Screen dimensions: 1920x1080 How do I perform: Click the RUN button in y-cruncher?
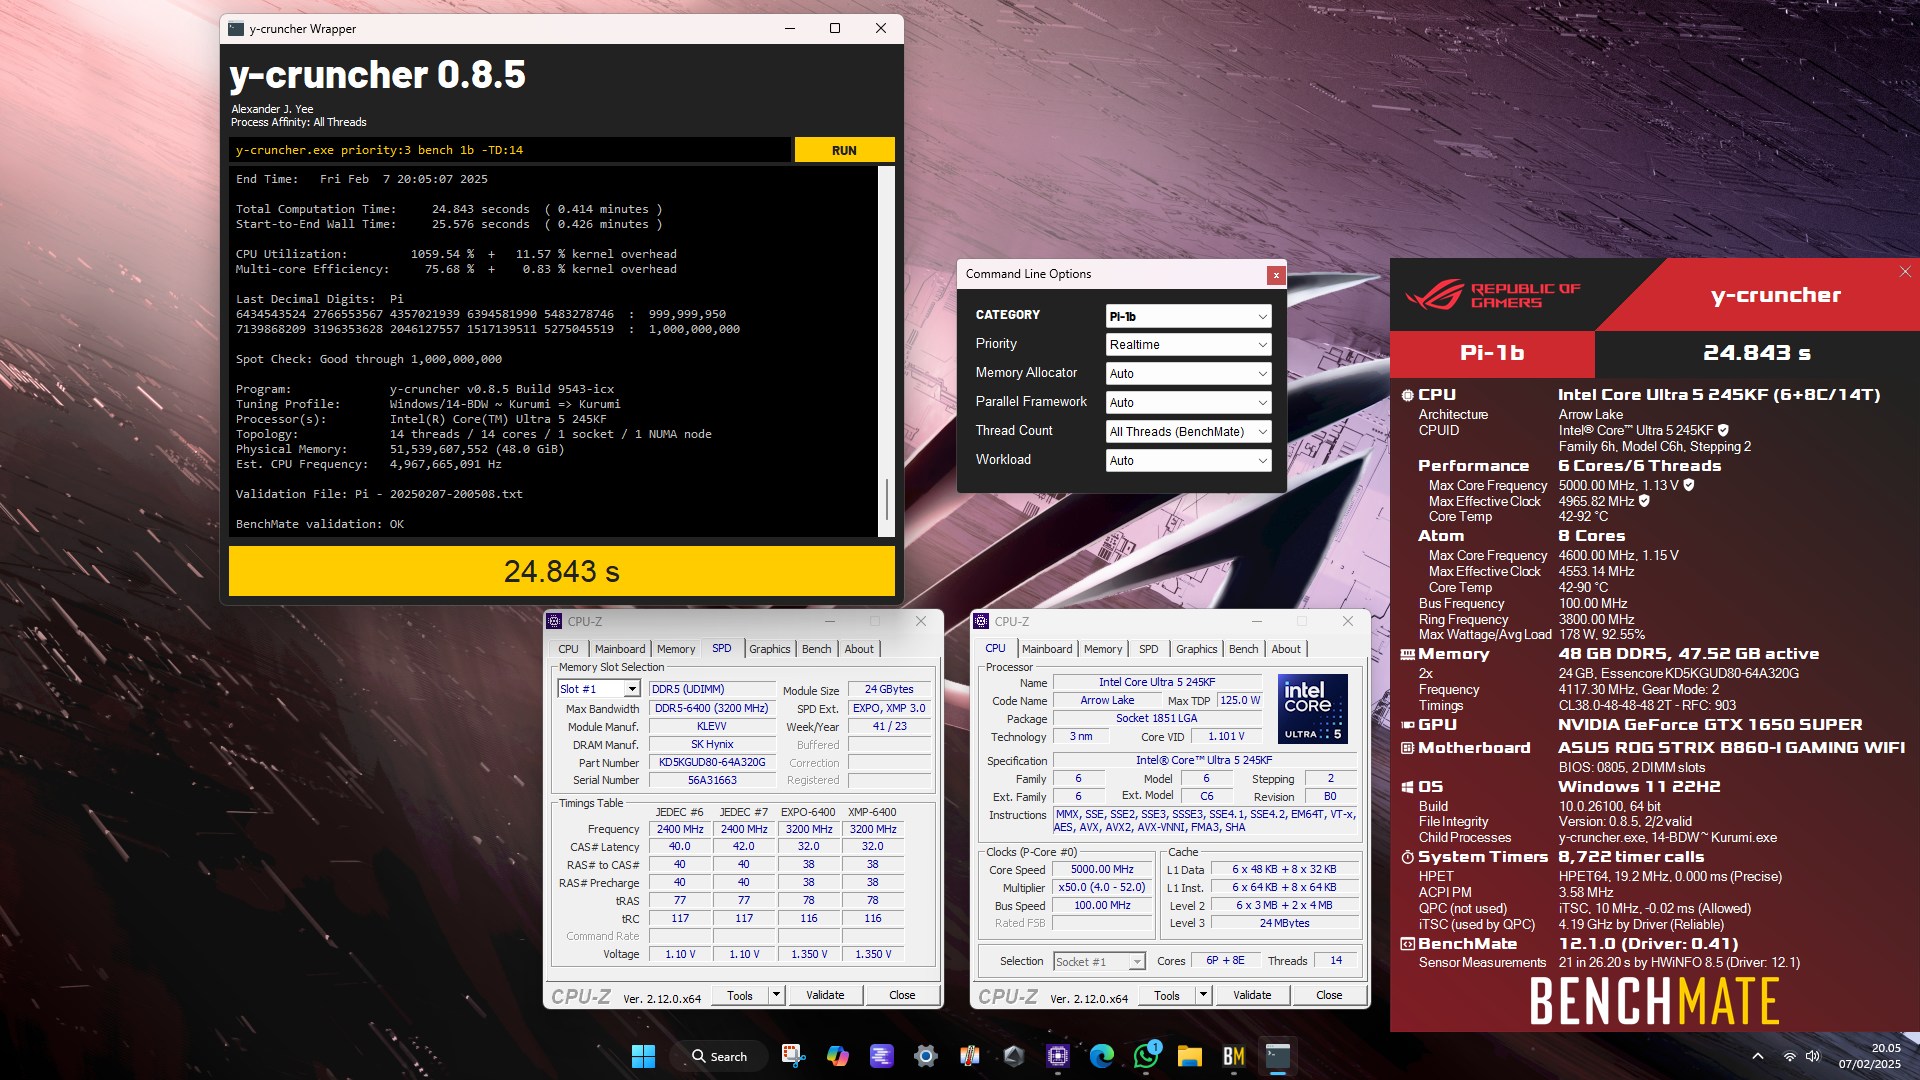(x=844, y=150)
